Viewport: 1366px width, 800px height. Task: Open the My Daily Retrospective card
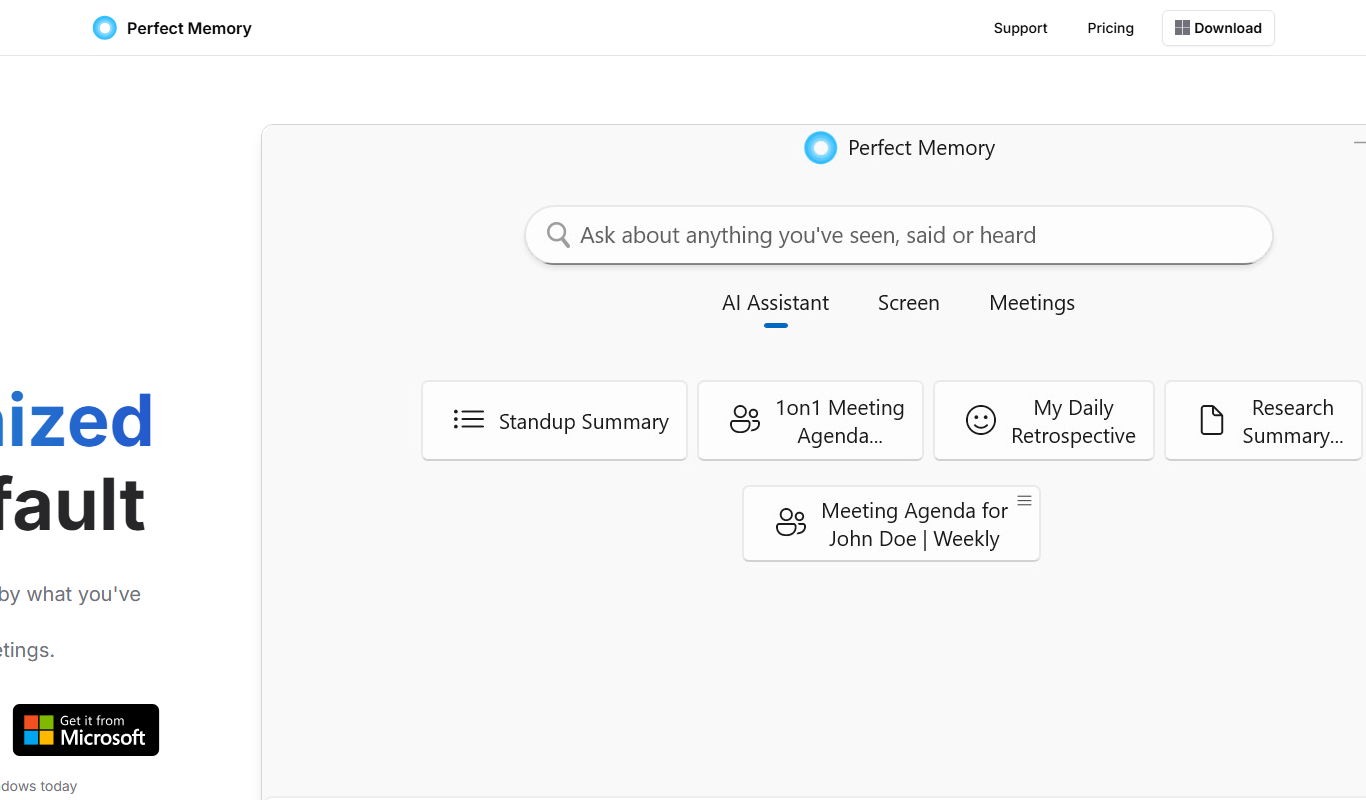click(1043, 420)
